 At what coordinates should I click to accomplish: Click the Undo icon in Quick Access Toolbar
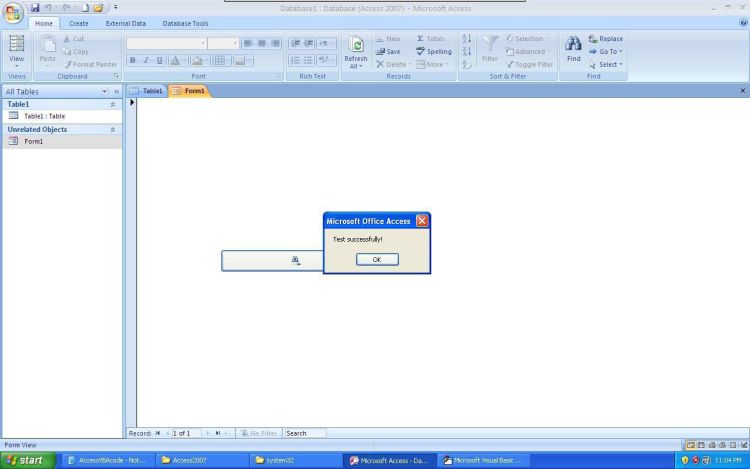click(x=48, y=8)
